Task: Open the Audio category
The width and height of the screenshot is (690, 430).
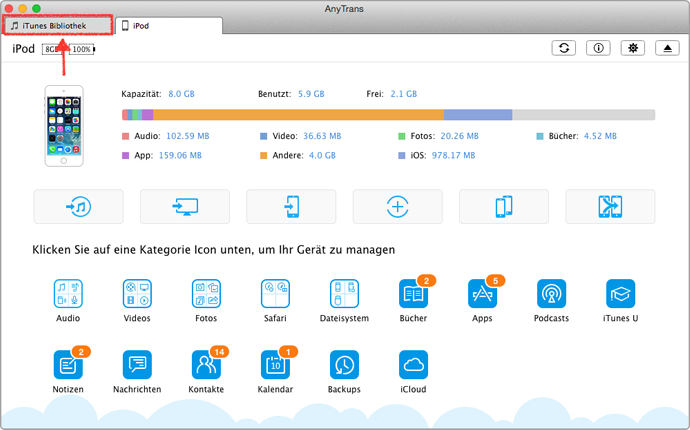Action: coord(68,294)
